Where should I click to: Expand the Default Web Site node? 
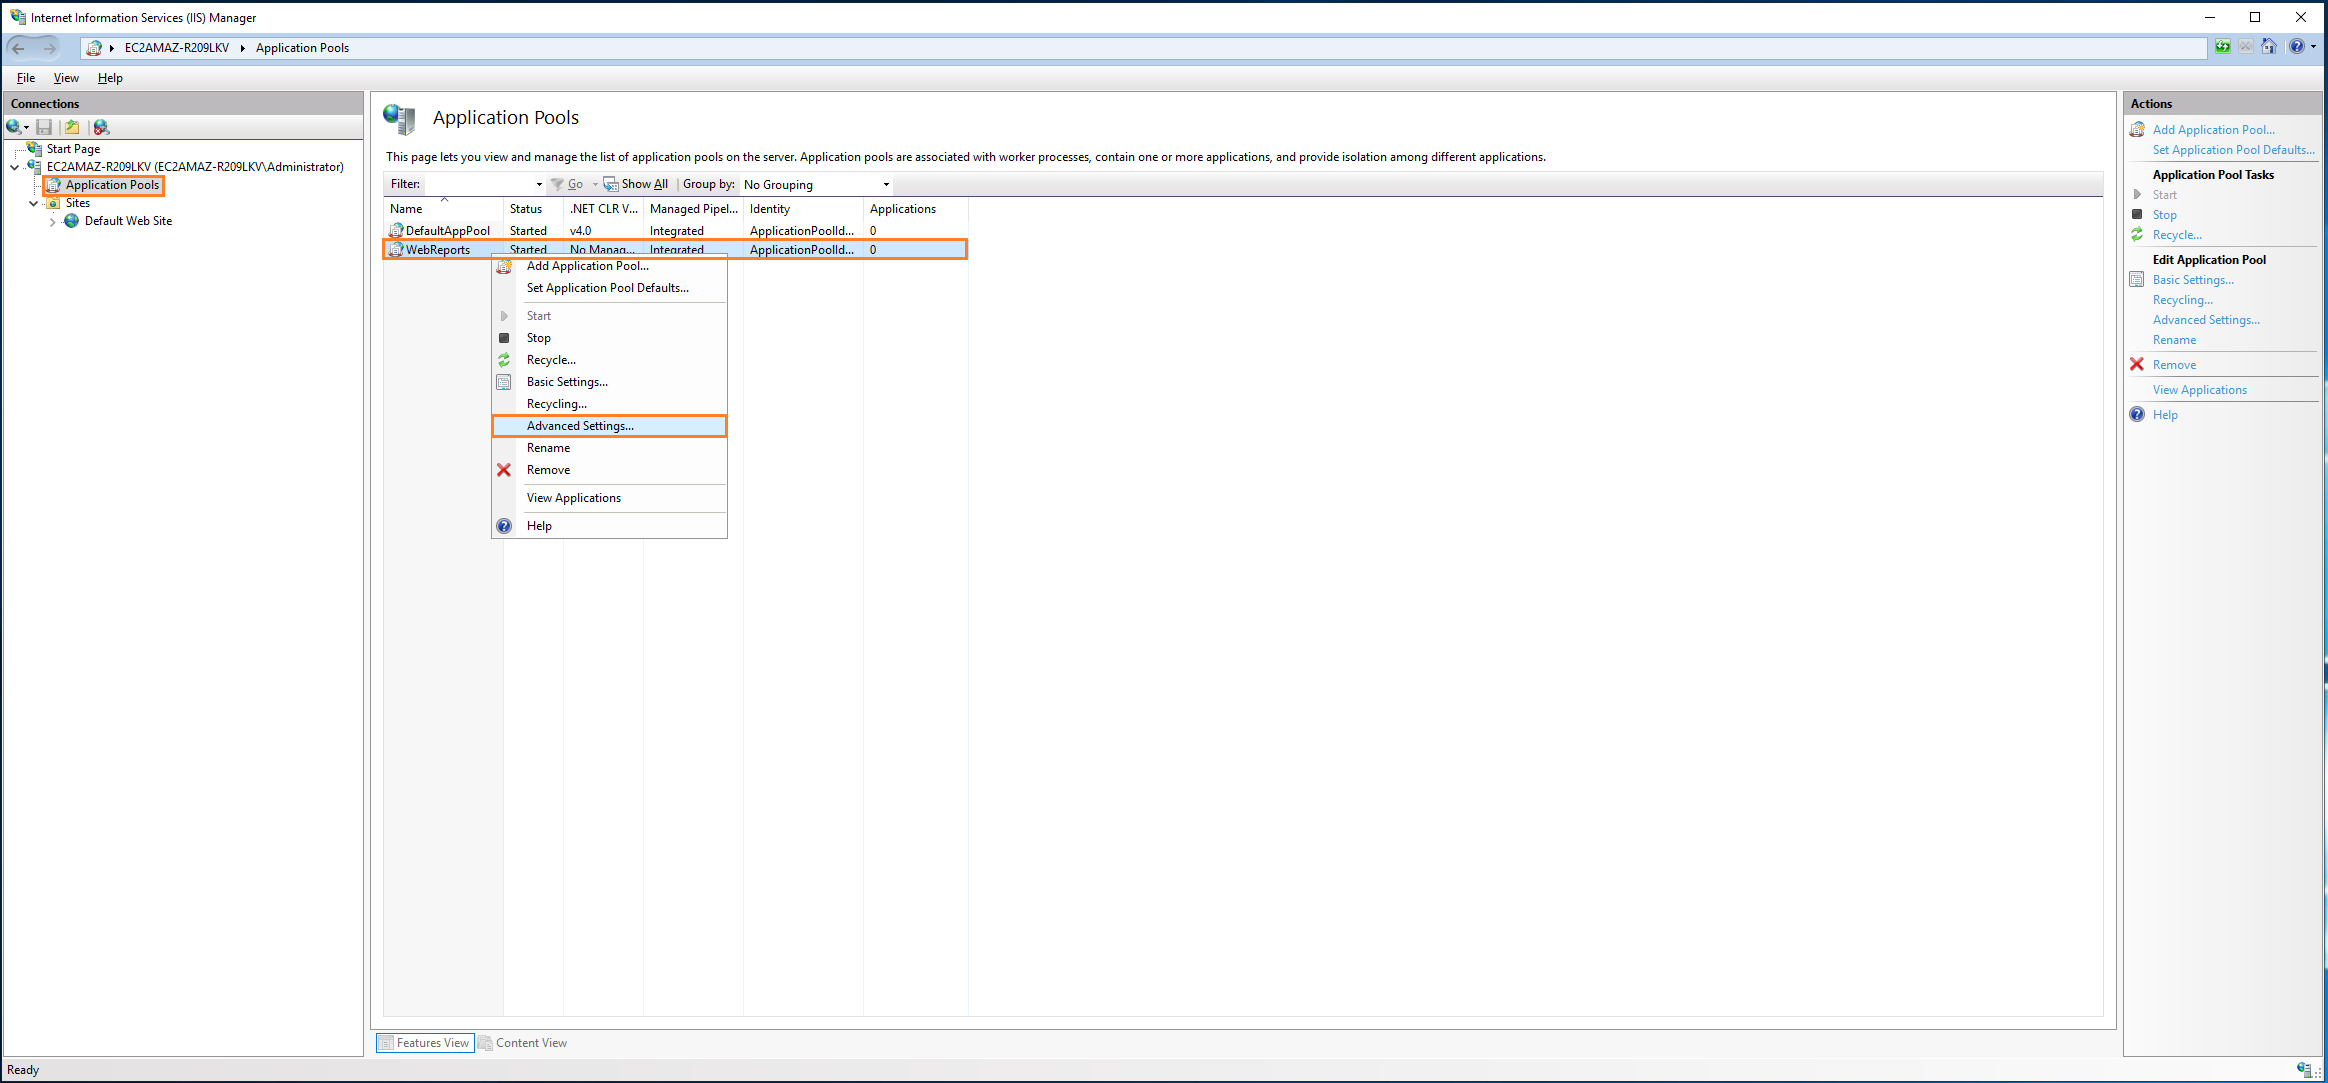(51, 221)
